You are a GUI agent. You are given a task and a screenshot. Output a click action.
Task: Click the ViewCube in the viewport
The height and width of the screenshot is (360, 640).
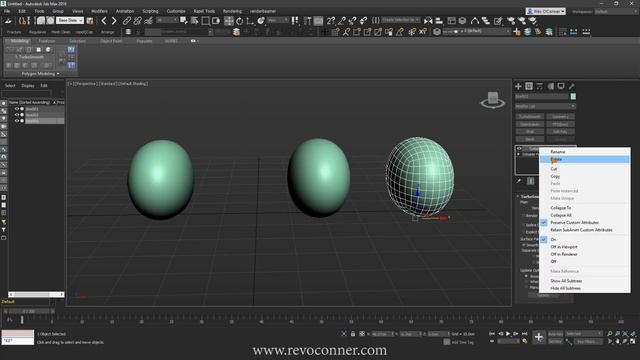(x=493, y=100)
